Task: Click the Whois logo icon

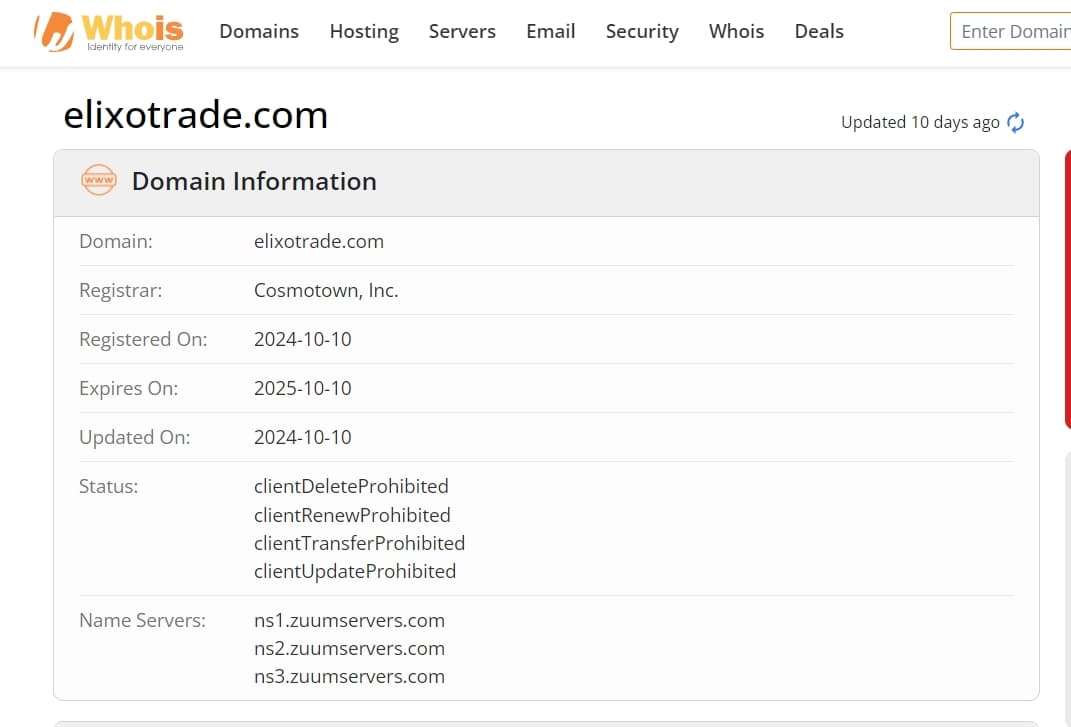Action: 109,31
